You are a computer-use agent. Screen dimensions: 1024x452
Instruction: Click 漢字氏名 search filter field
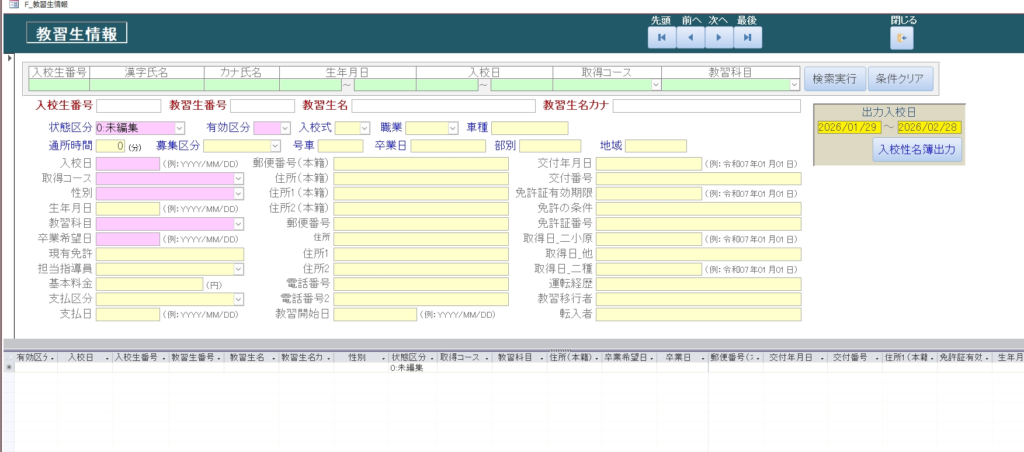147,85
